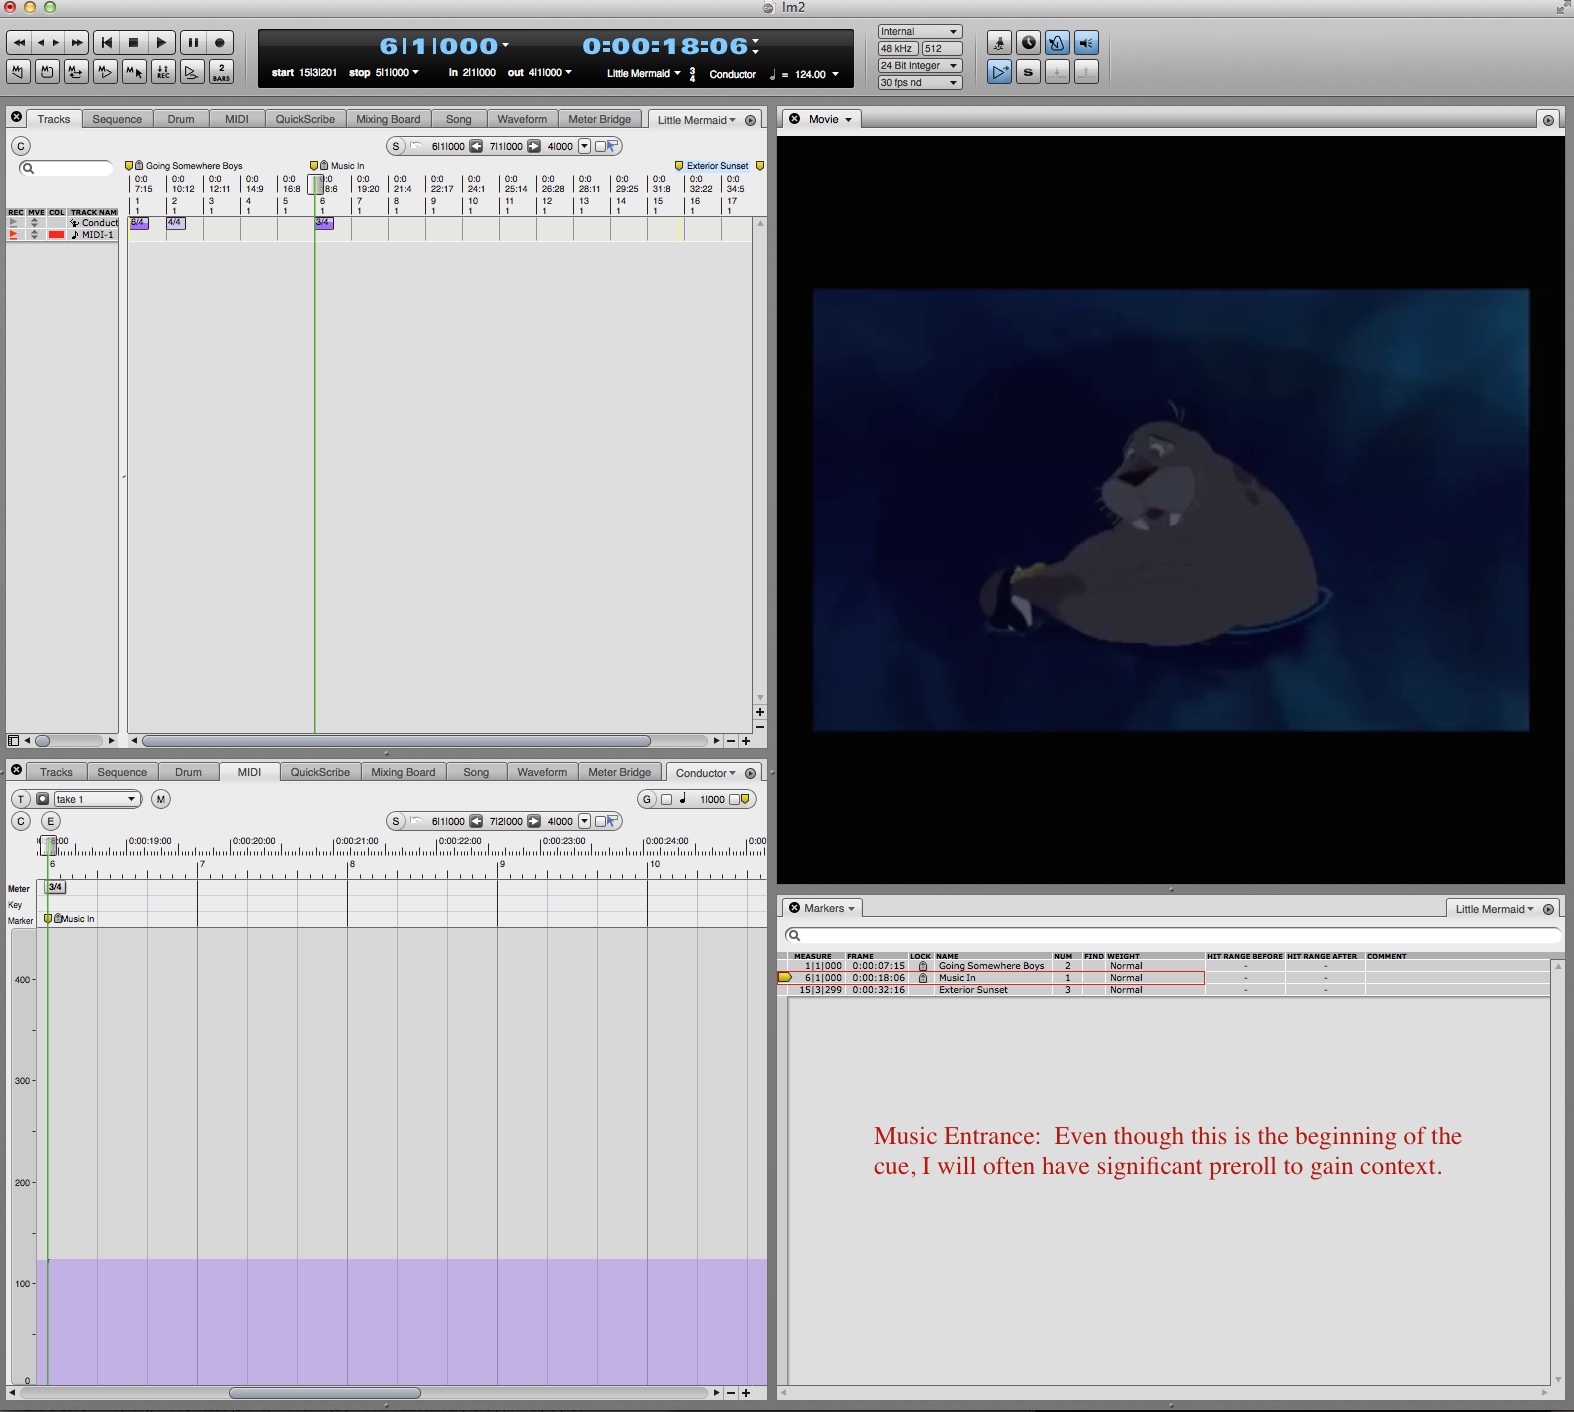The image size is (1574, 1412).
Task: Switch to Mixing Board tab in upper window
Action: coord(388,119)
